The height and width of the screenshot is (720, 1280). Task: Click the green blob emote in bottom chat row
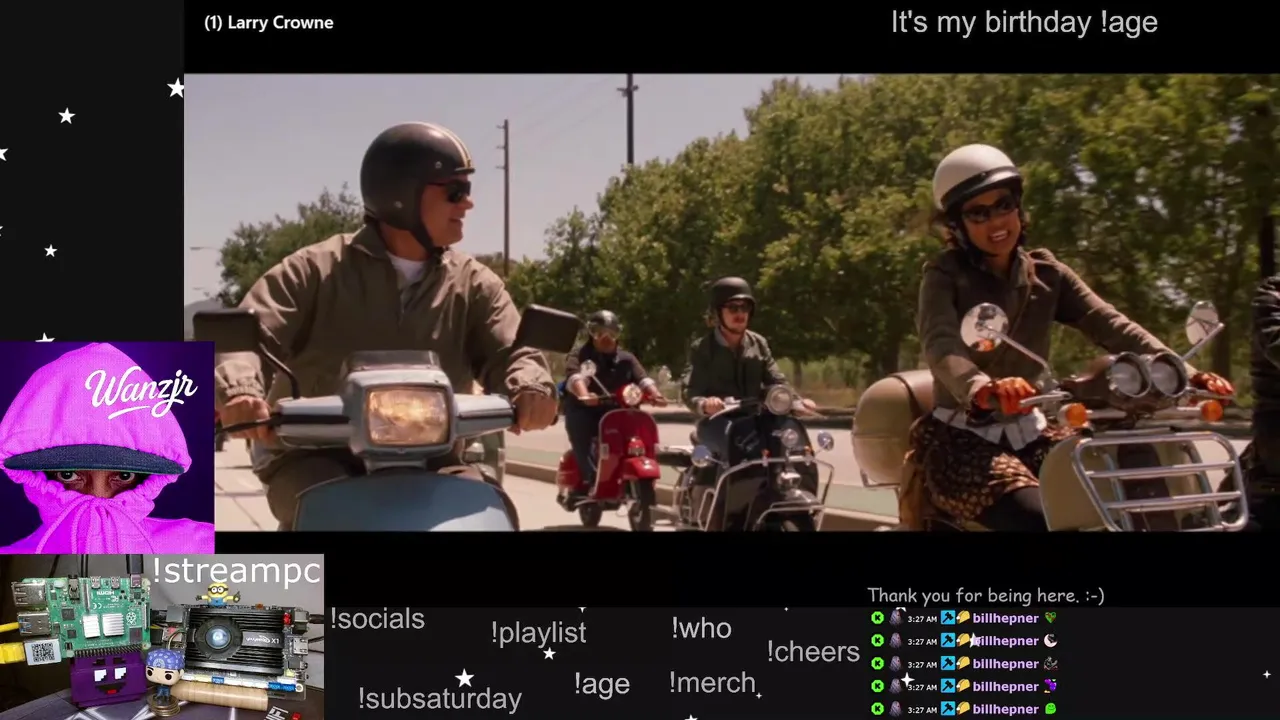tap(1050, 709)
